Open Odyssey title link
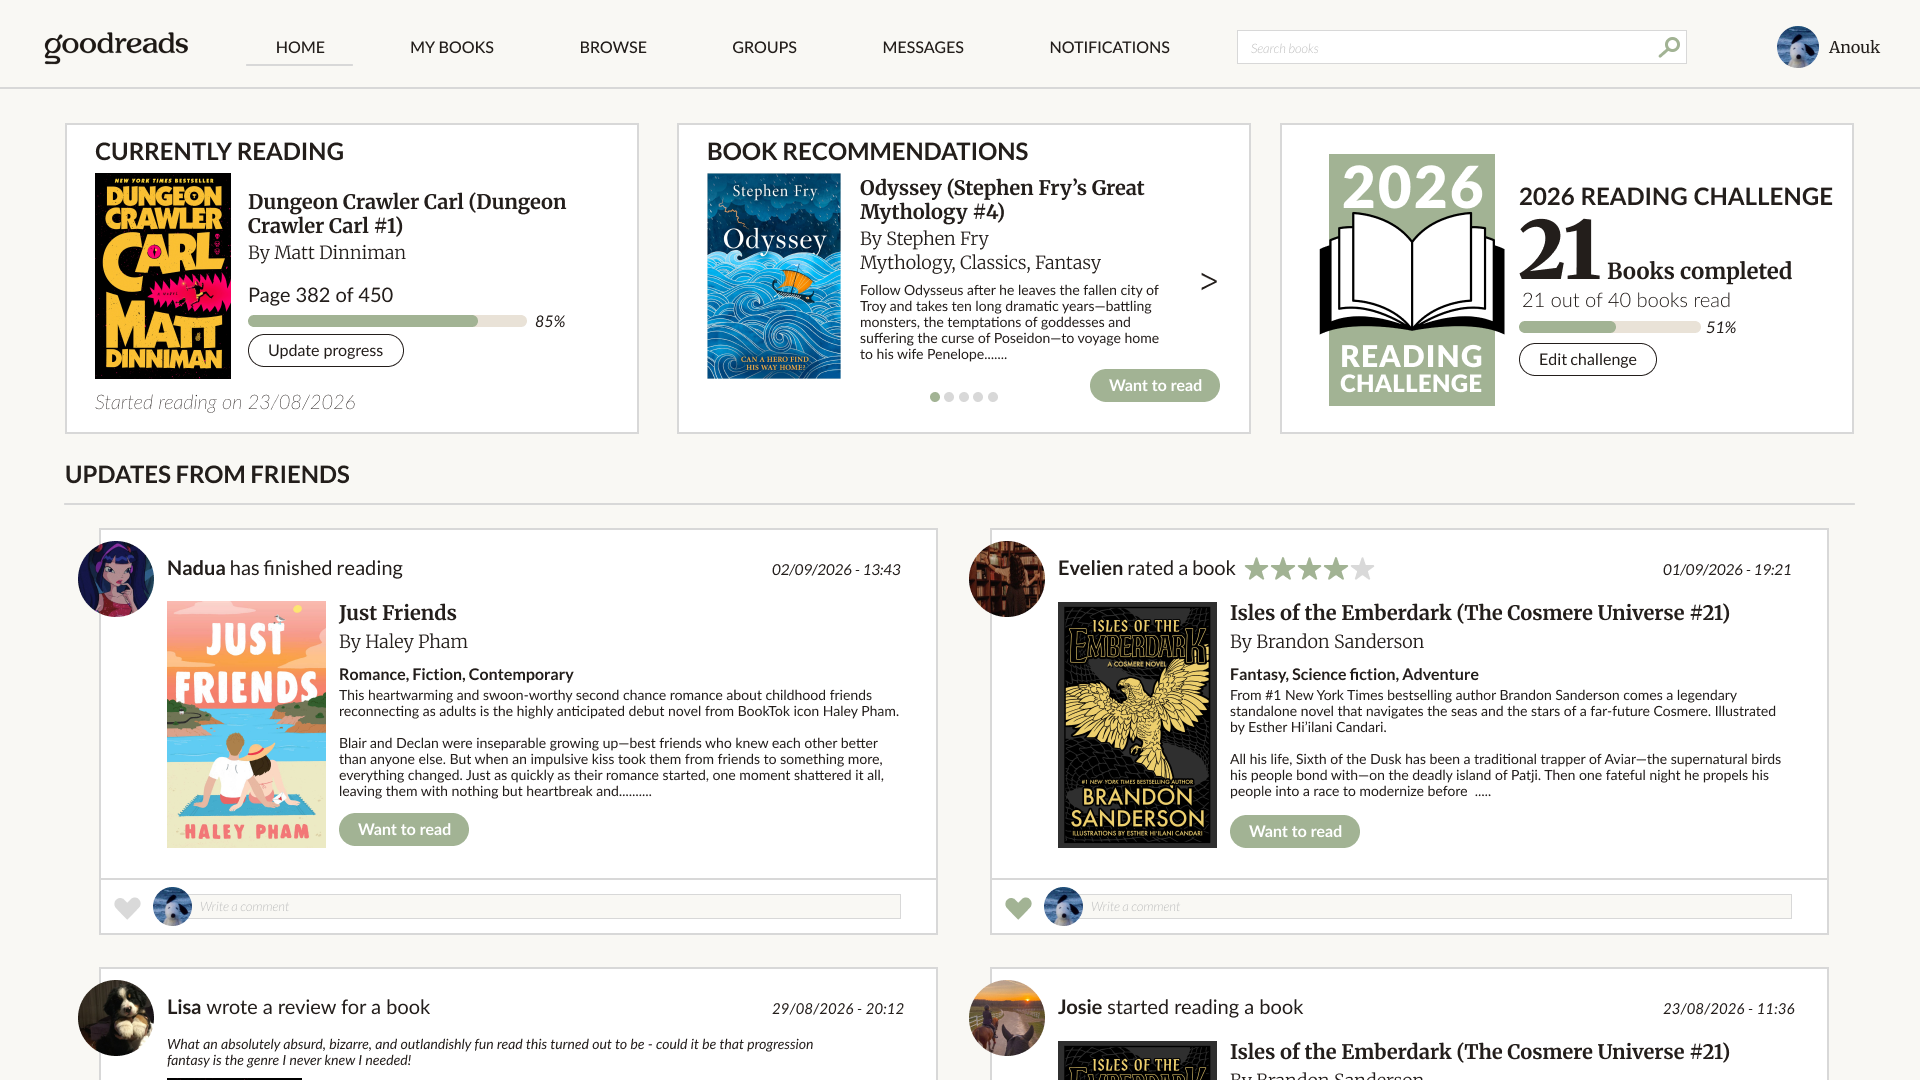Viewport: 1920px width, 1080px height. point(1002,200)
